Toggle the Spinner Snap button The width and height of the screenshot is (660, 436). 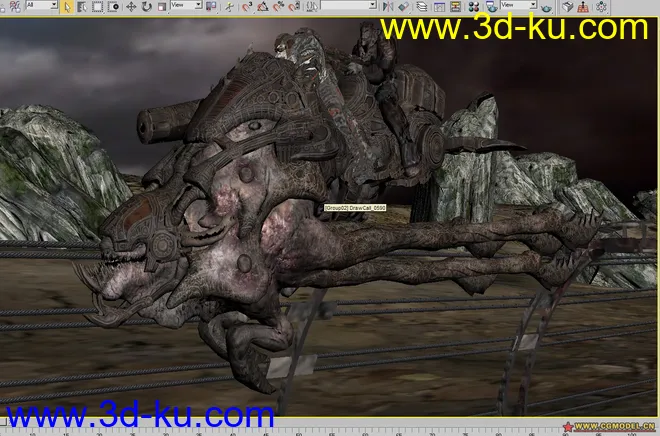[294, 6]
